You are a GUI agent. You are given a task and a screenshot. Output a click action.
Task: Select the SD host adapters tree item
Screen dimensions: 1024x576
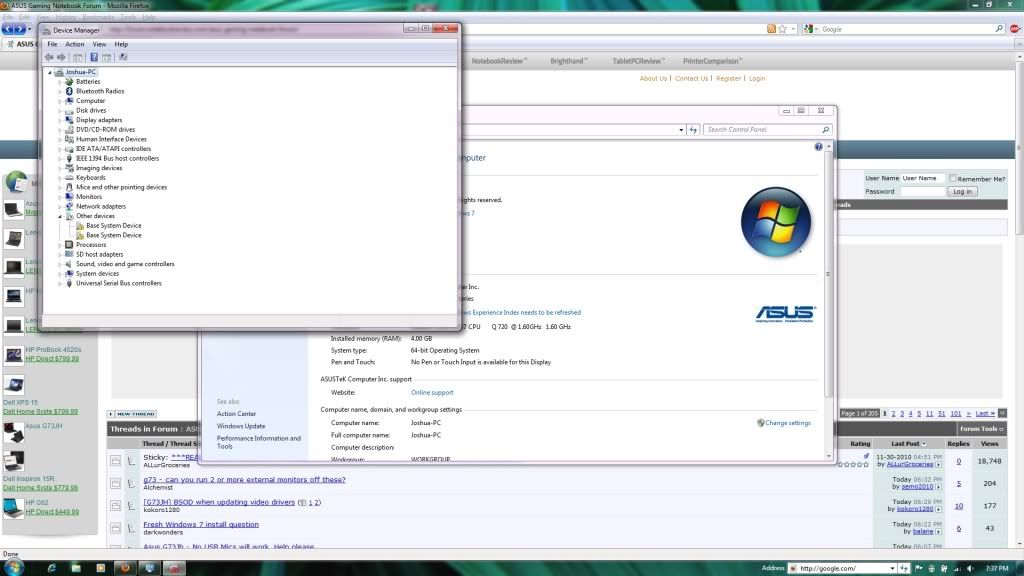click(99, 255)
